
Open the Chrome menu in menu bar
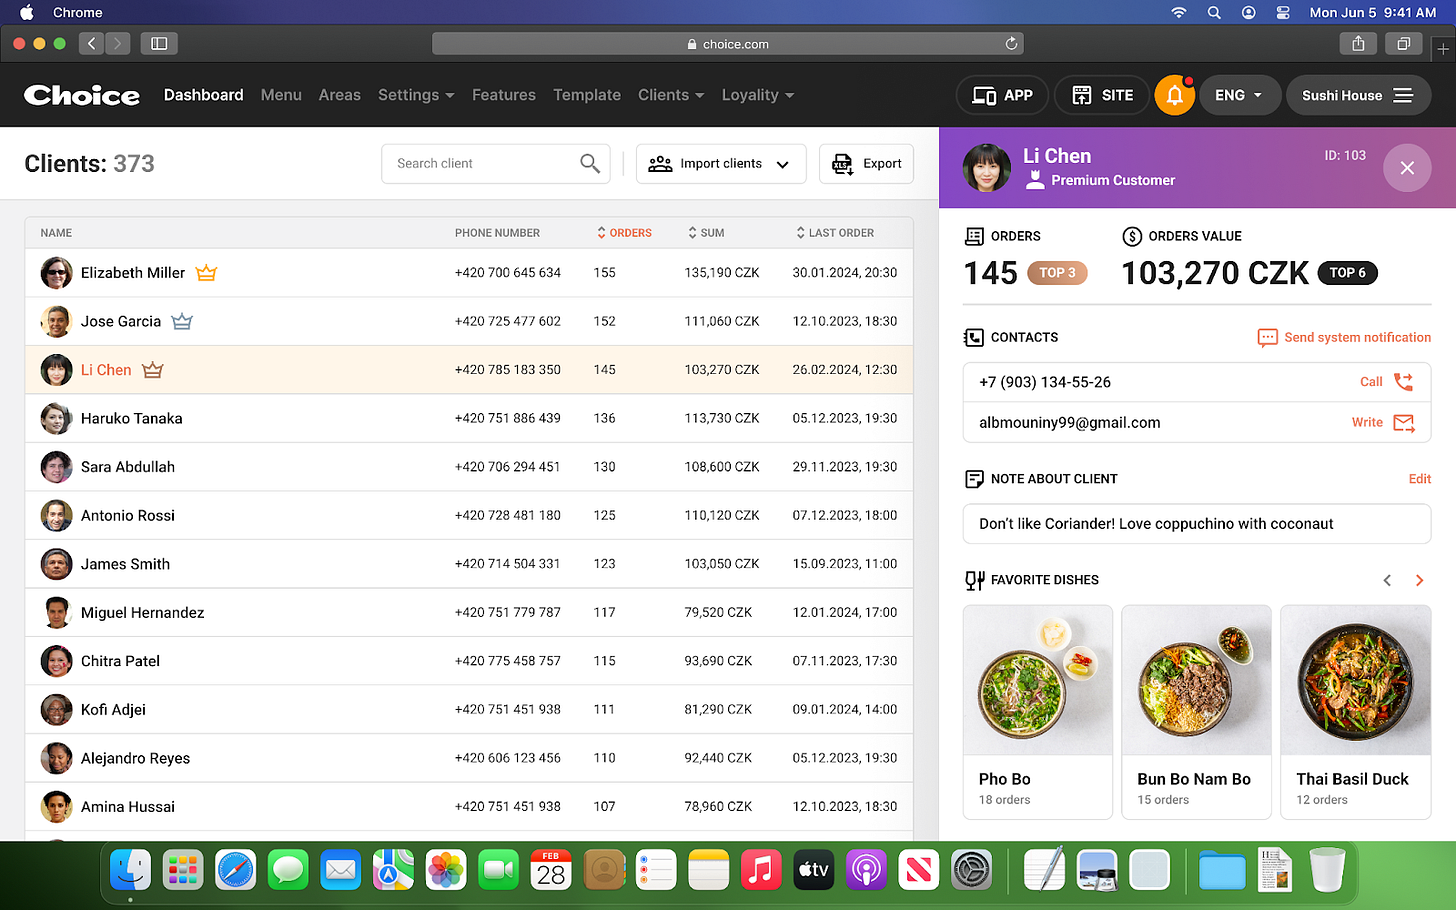coord(78,13)
